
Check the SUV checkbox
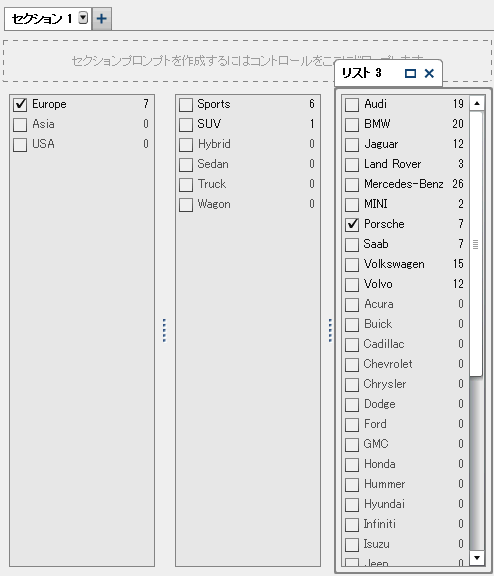pos(186,124)
